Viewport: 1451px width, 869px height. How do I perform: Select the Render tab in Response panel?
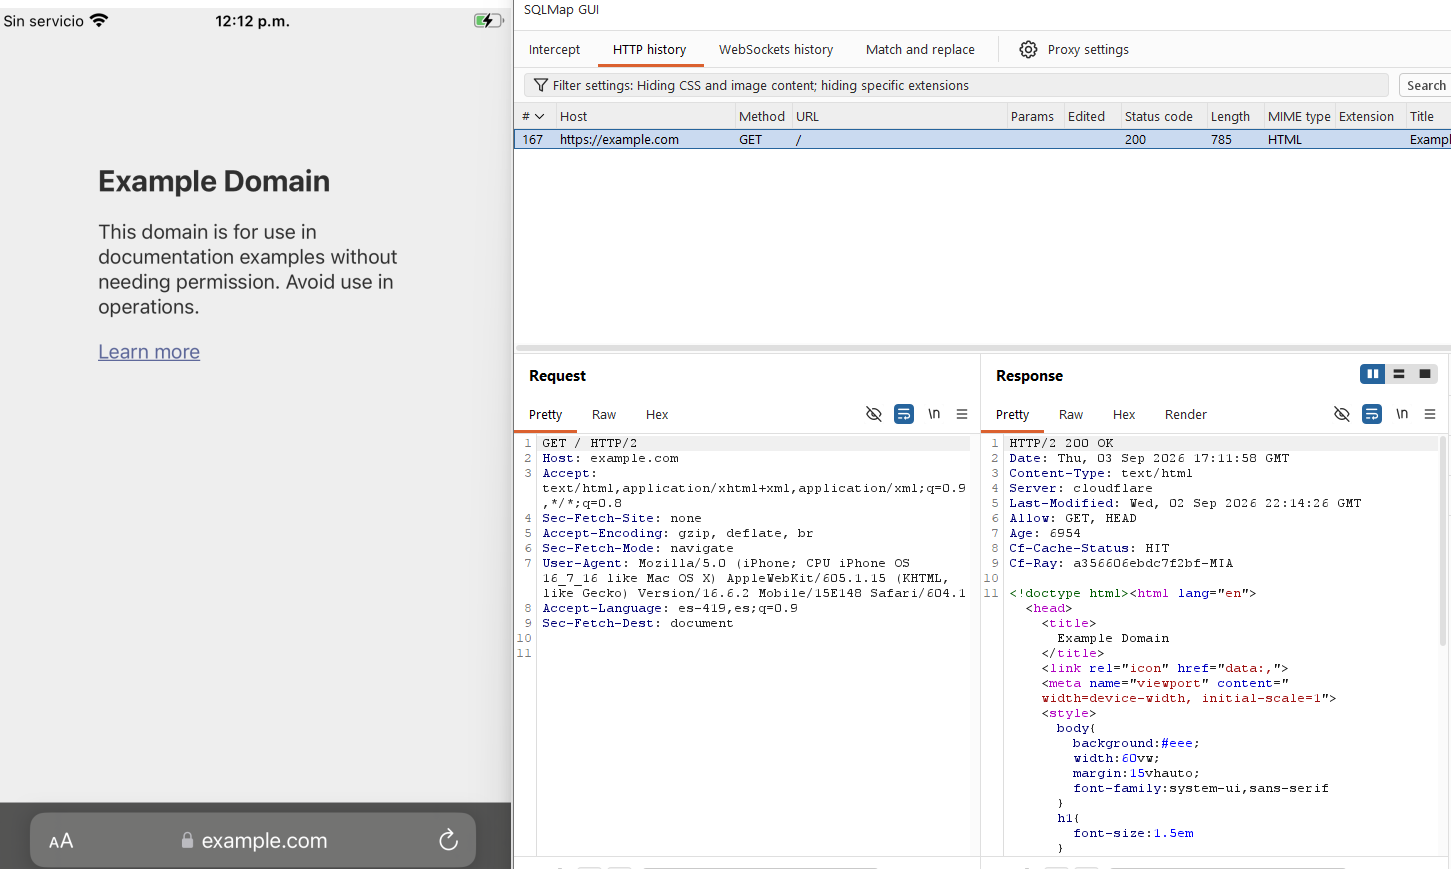(x=1186, y=414)
